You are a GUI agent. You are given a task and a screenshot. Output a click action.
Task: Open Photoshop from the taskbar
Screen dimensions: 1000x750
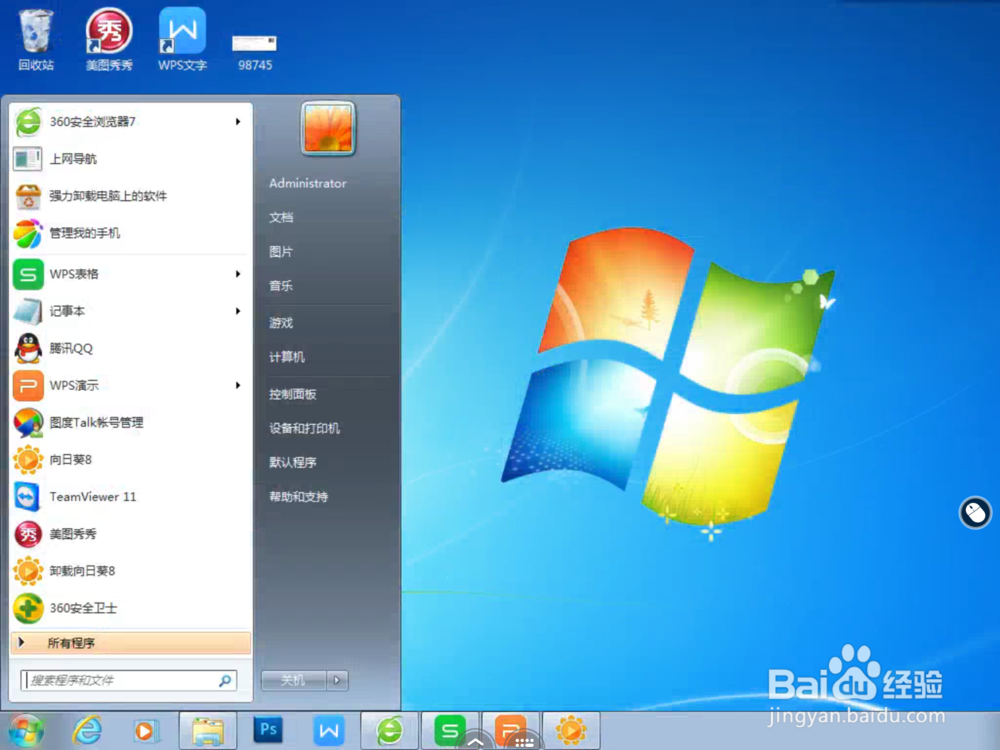pos(267,730)
